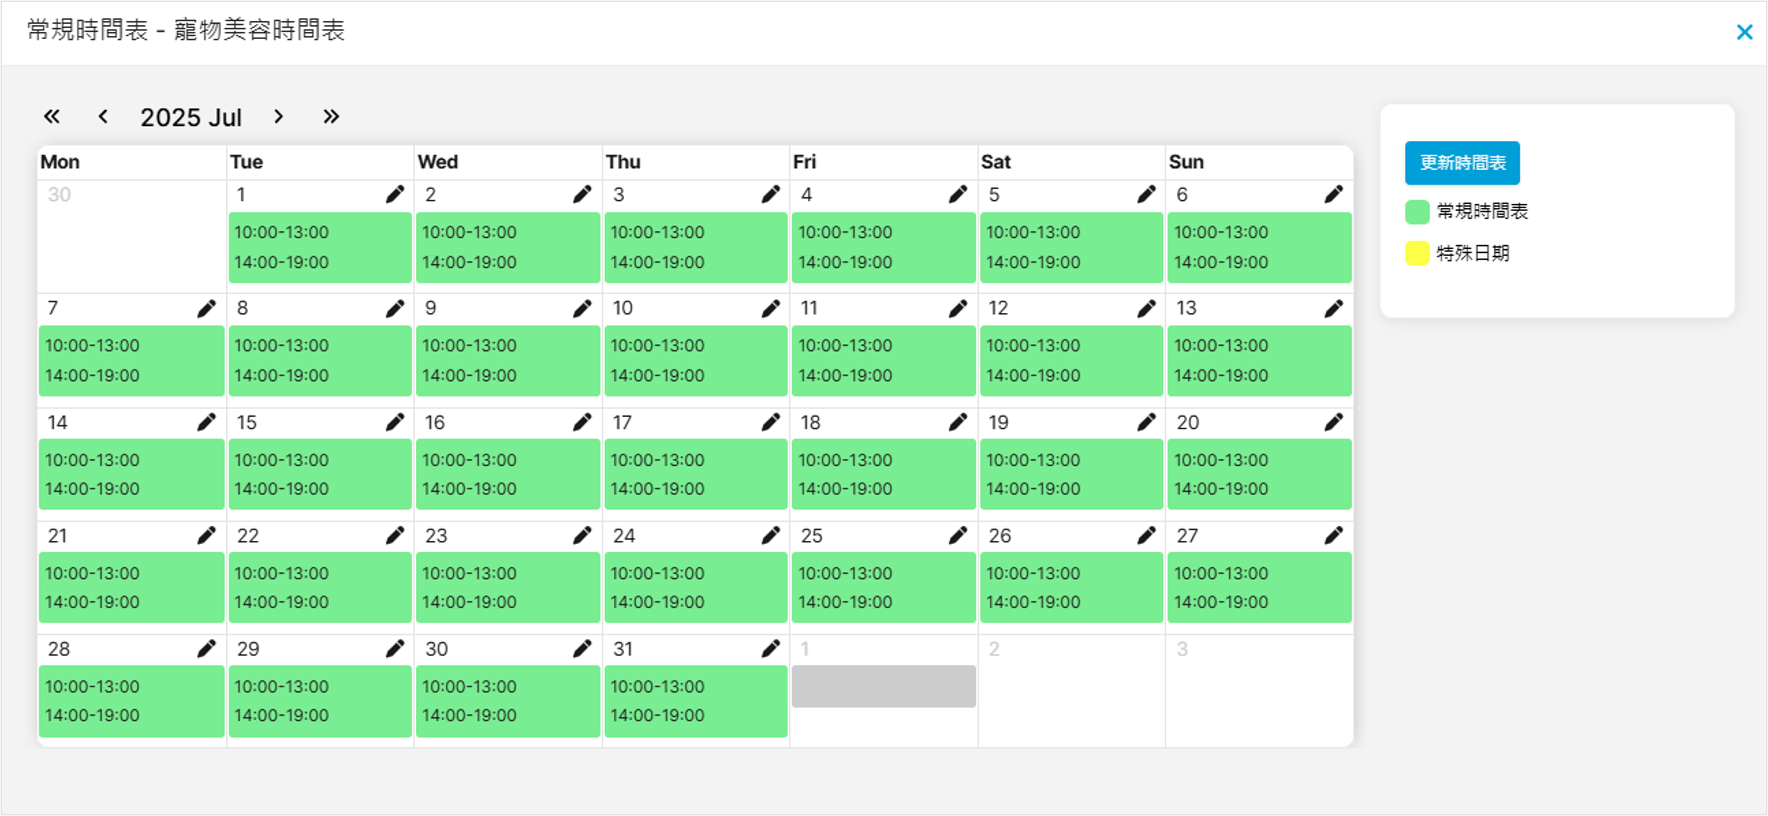
Task: Select the July 27 time slot block
Action: [x=1259, y=587]
